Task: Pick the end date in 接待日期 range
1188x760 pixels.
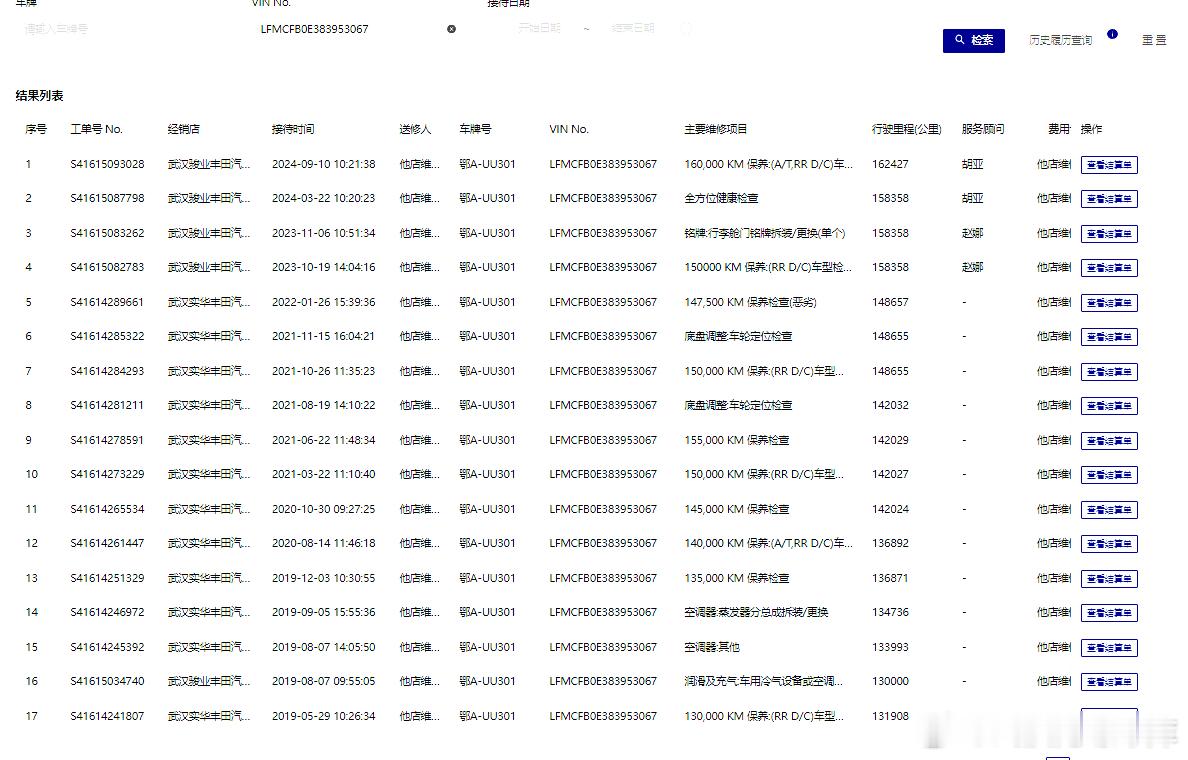Action: pyautogui.click(x=633, y=28)
